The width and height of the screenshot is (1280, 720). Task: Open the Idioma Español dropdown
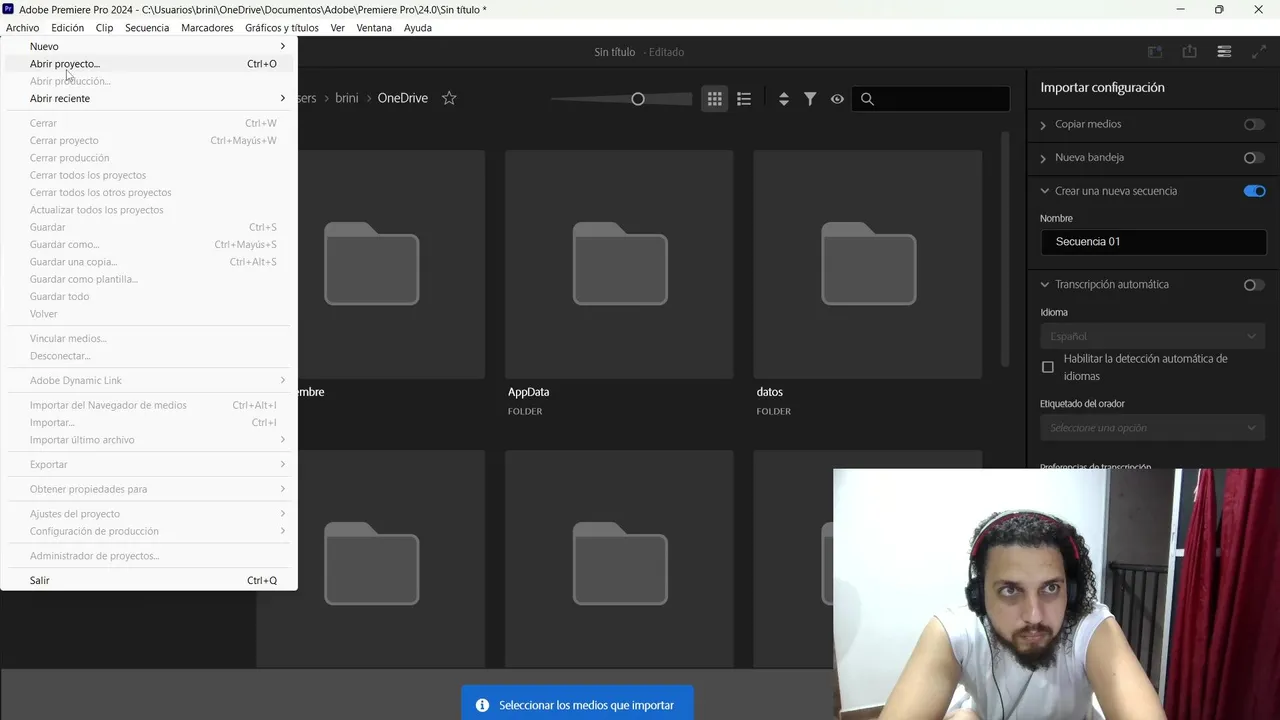1153,336
